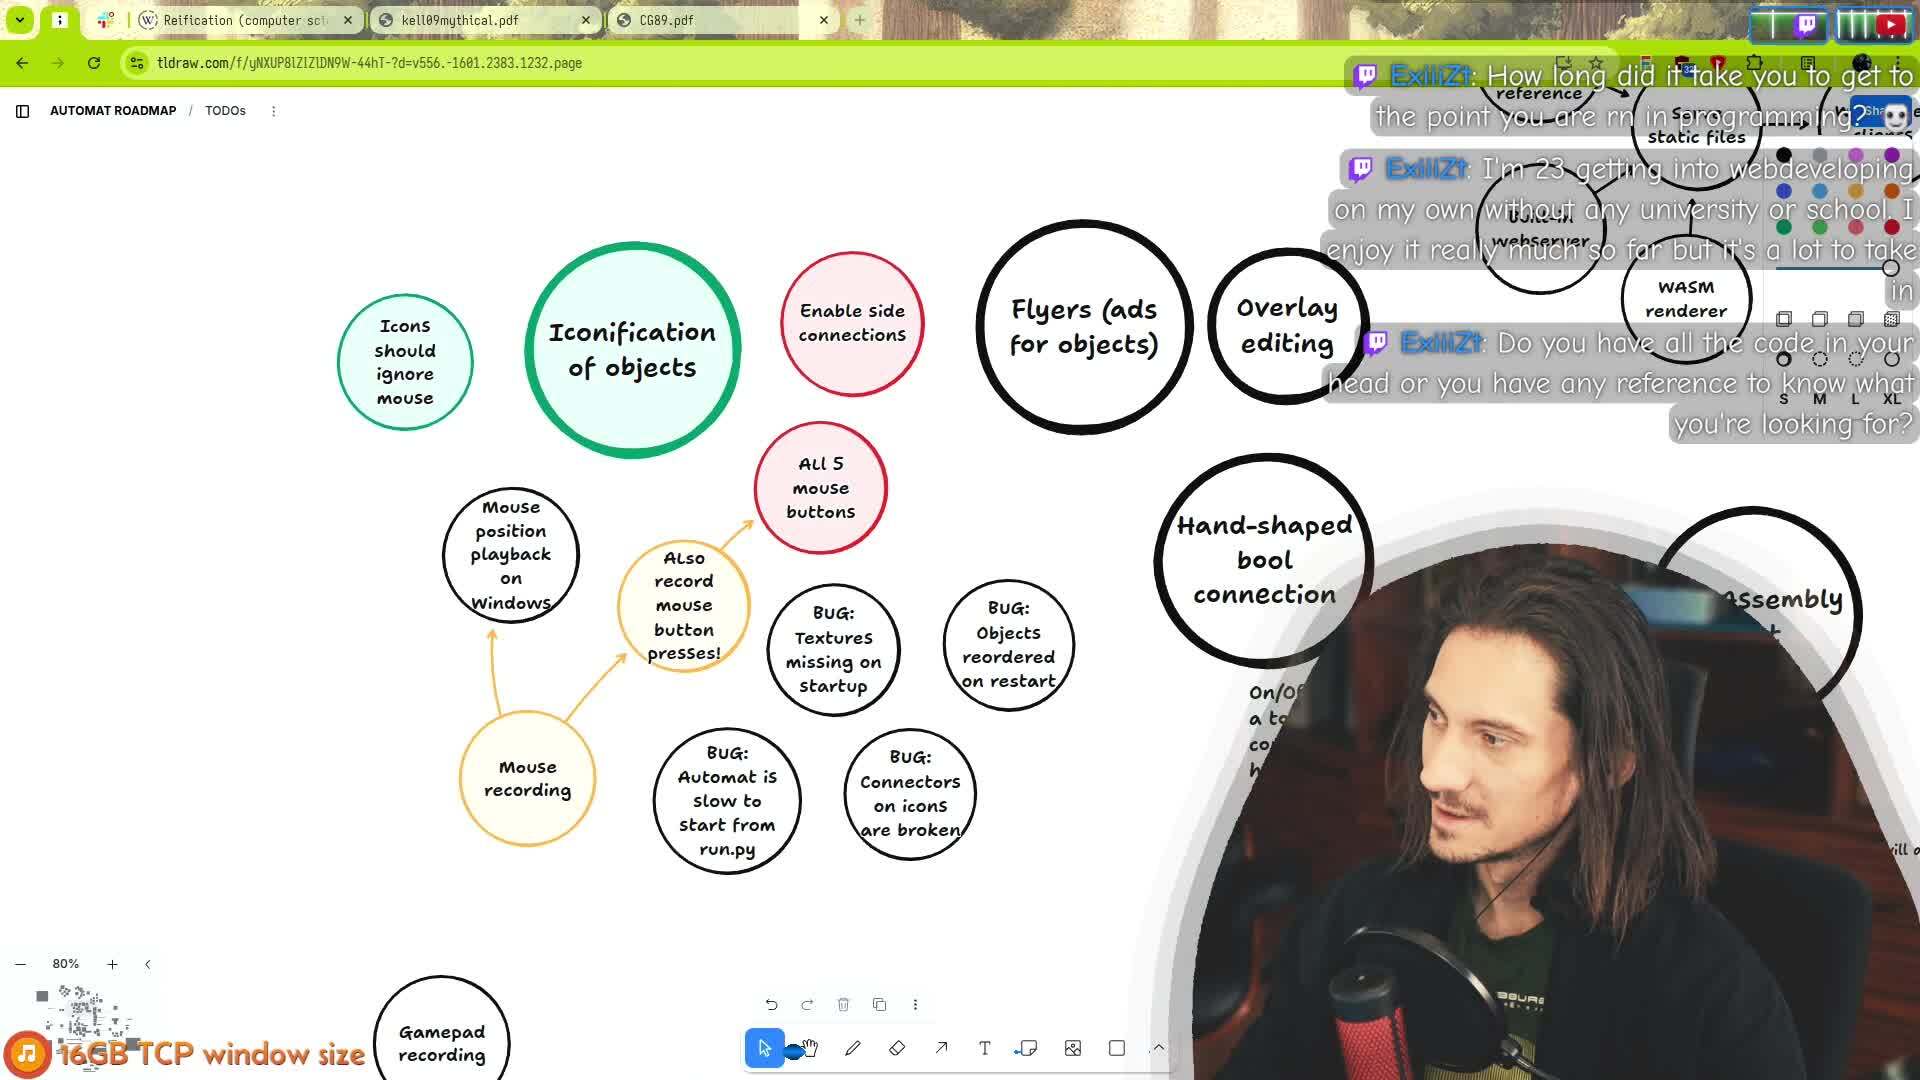Select the dashed stroke style
The width and height of the screenshot is (1920, 1080).
coord(1820,359)
